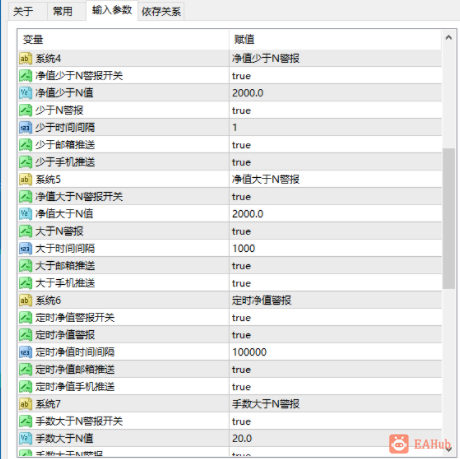
Task: Click the bool icon of 定时净值警报开关
Action: 25,317
